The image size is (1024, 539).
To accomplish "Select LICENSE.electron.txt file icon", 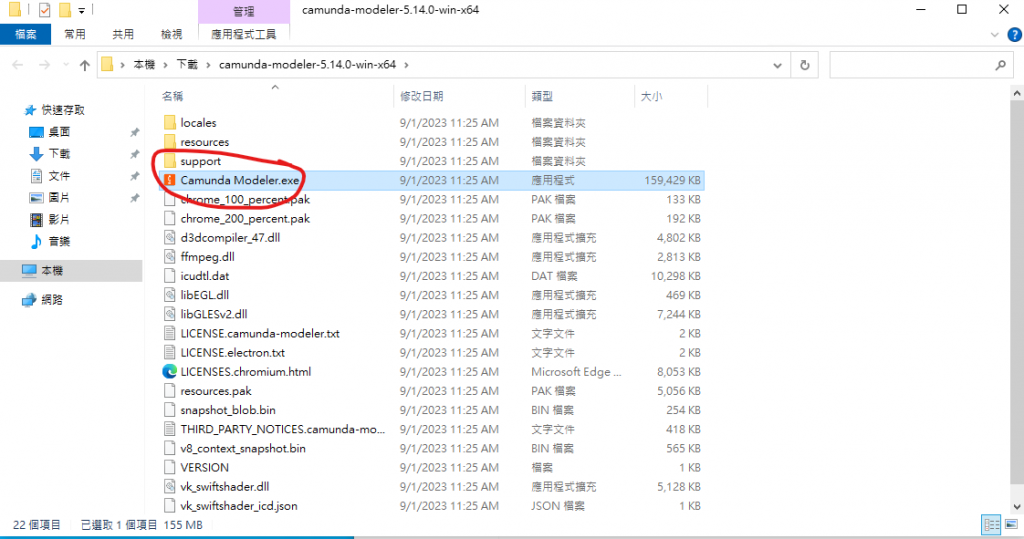I will click(x=170, y=352).
